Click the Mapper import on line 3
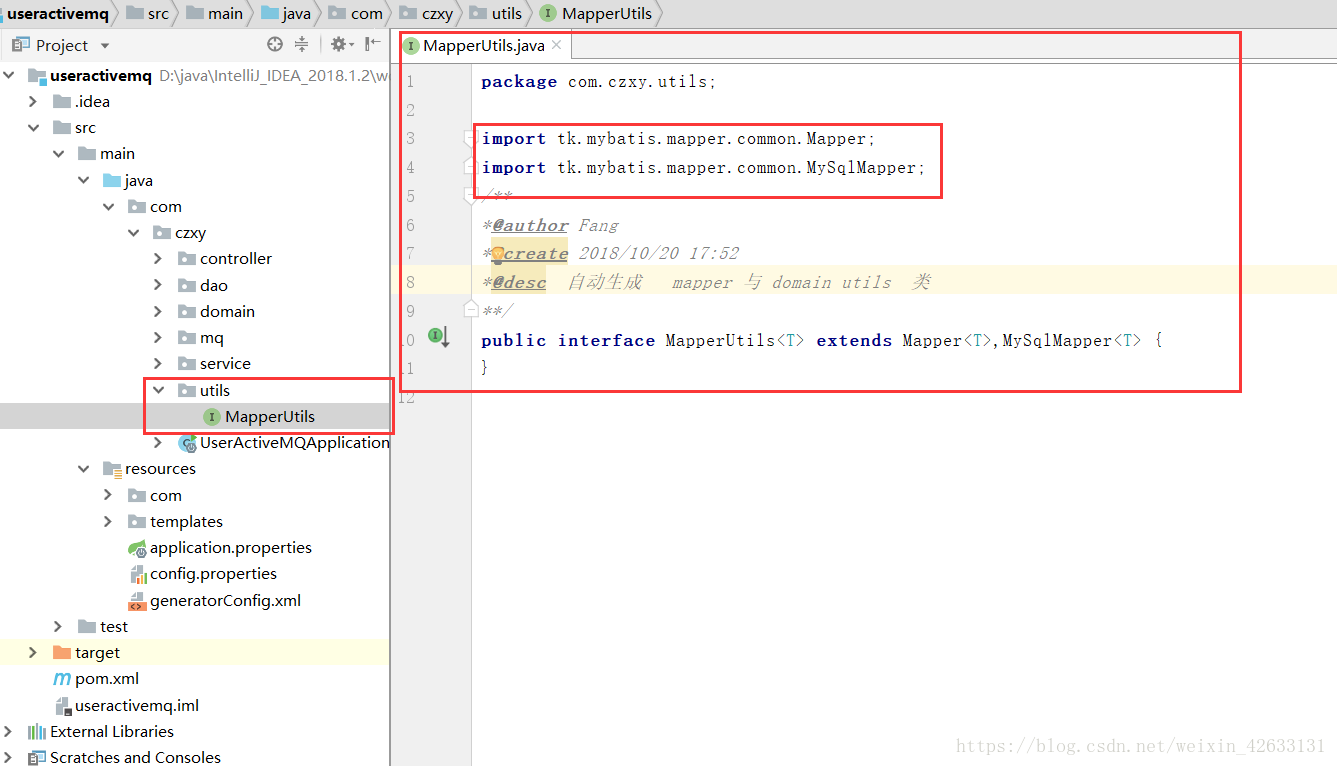Screen dimensions: 1337x766 coord(679,138)
